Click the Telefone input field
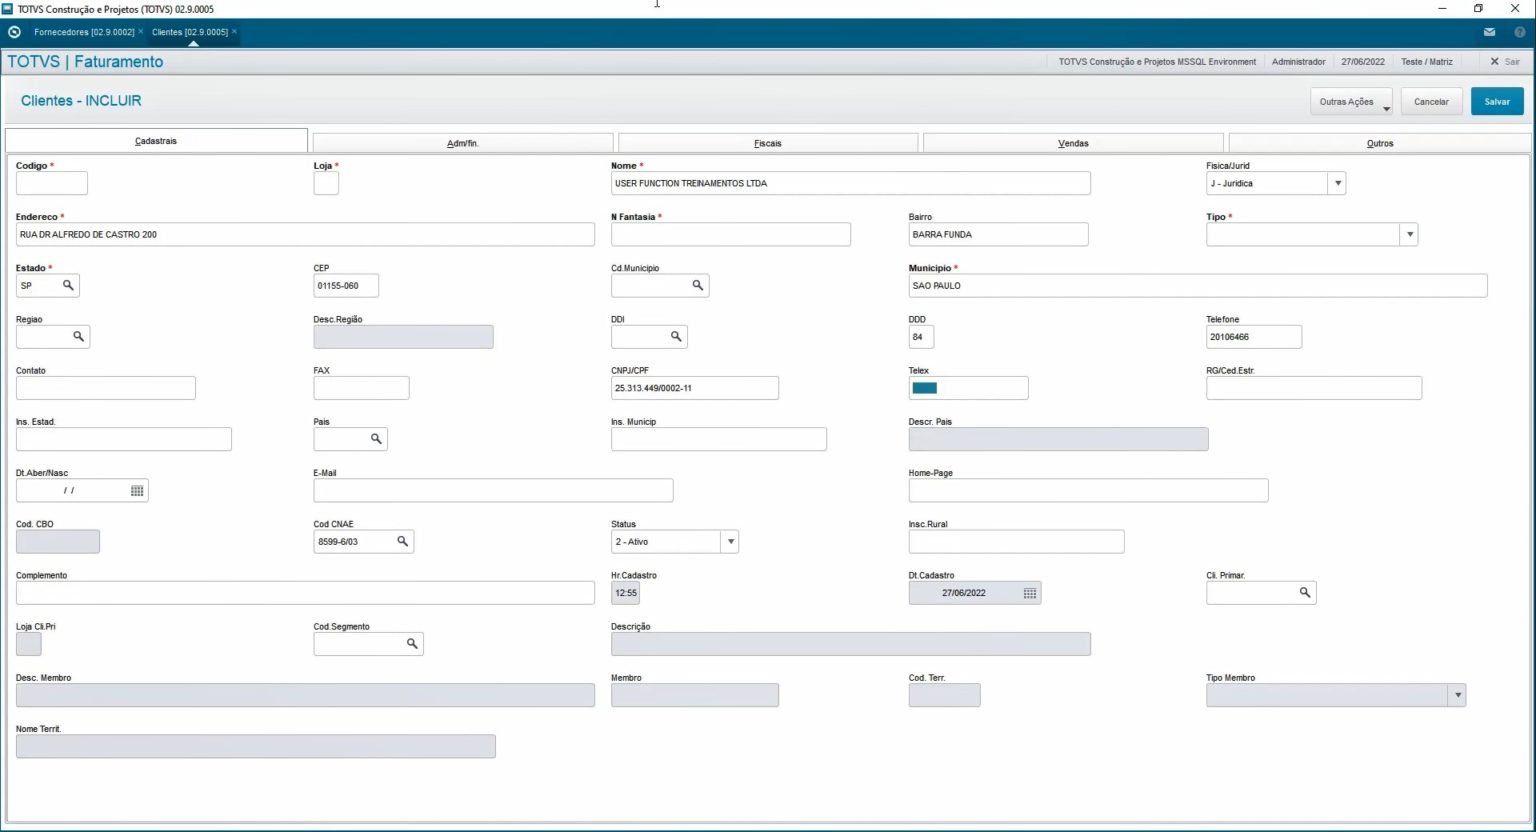The width and height of the screenshot is (1536, 832). point(1254,337)
